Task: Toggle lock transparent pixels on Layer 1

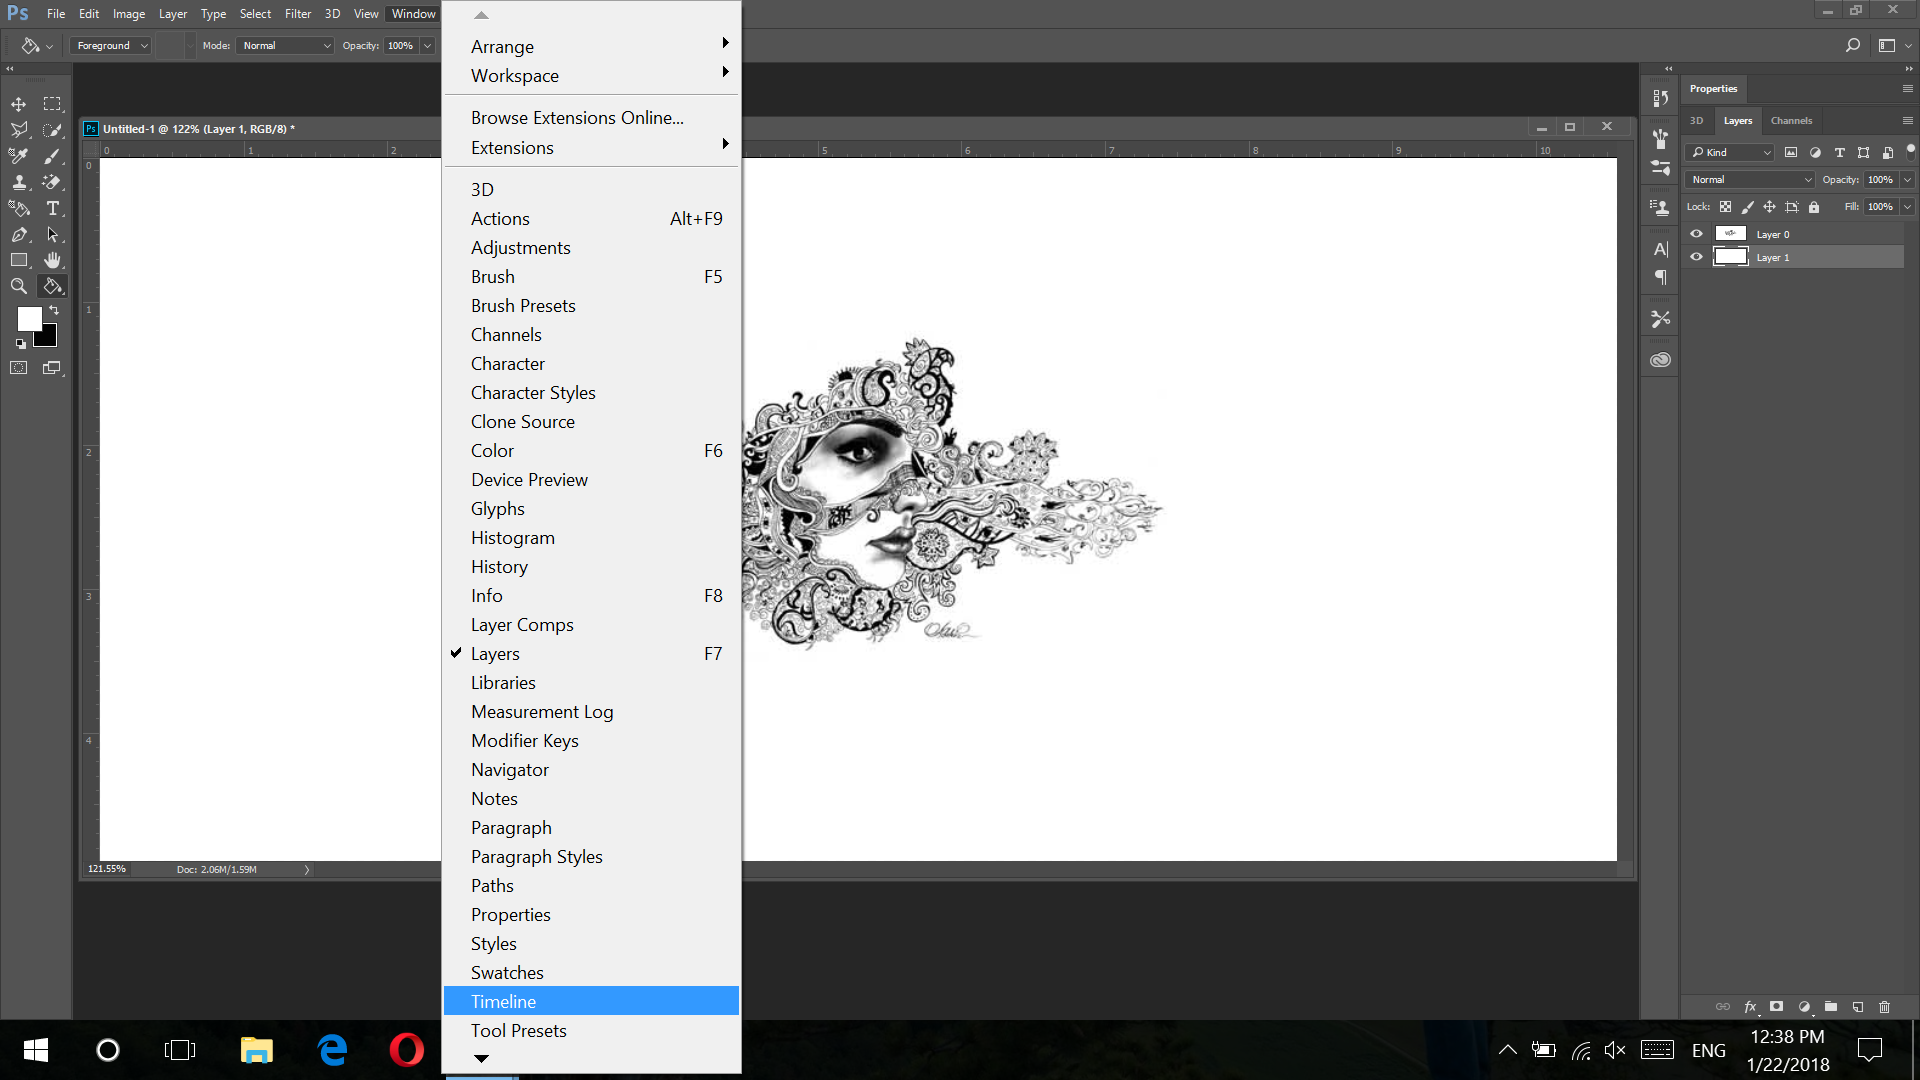Action: pyautogui.click(x=1726, y=207)
